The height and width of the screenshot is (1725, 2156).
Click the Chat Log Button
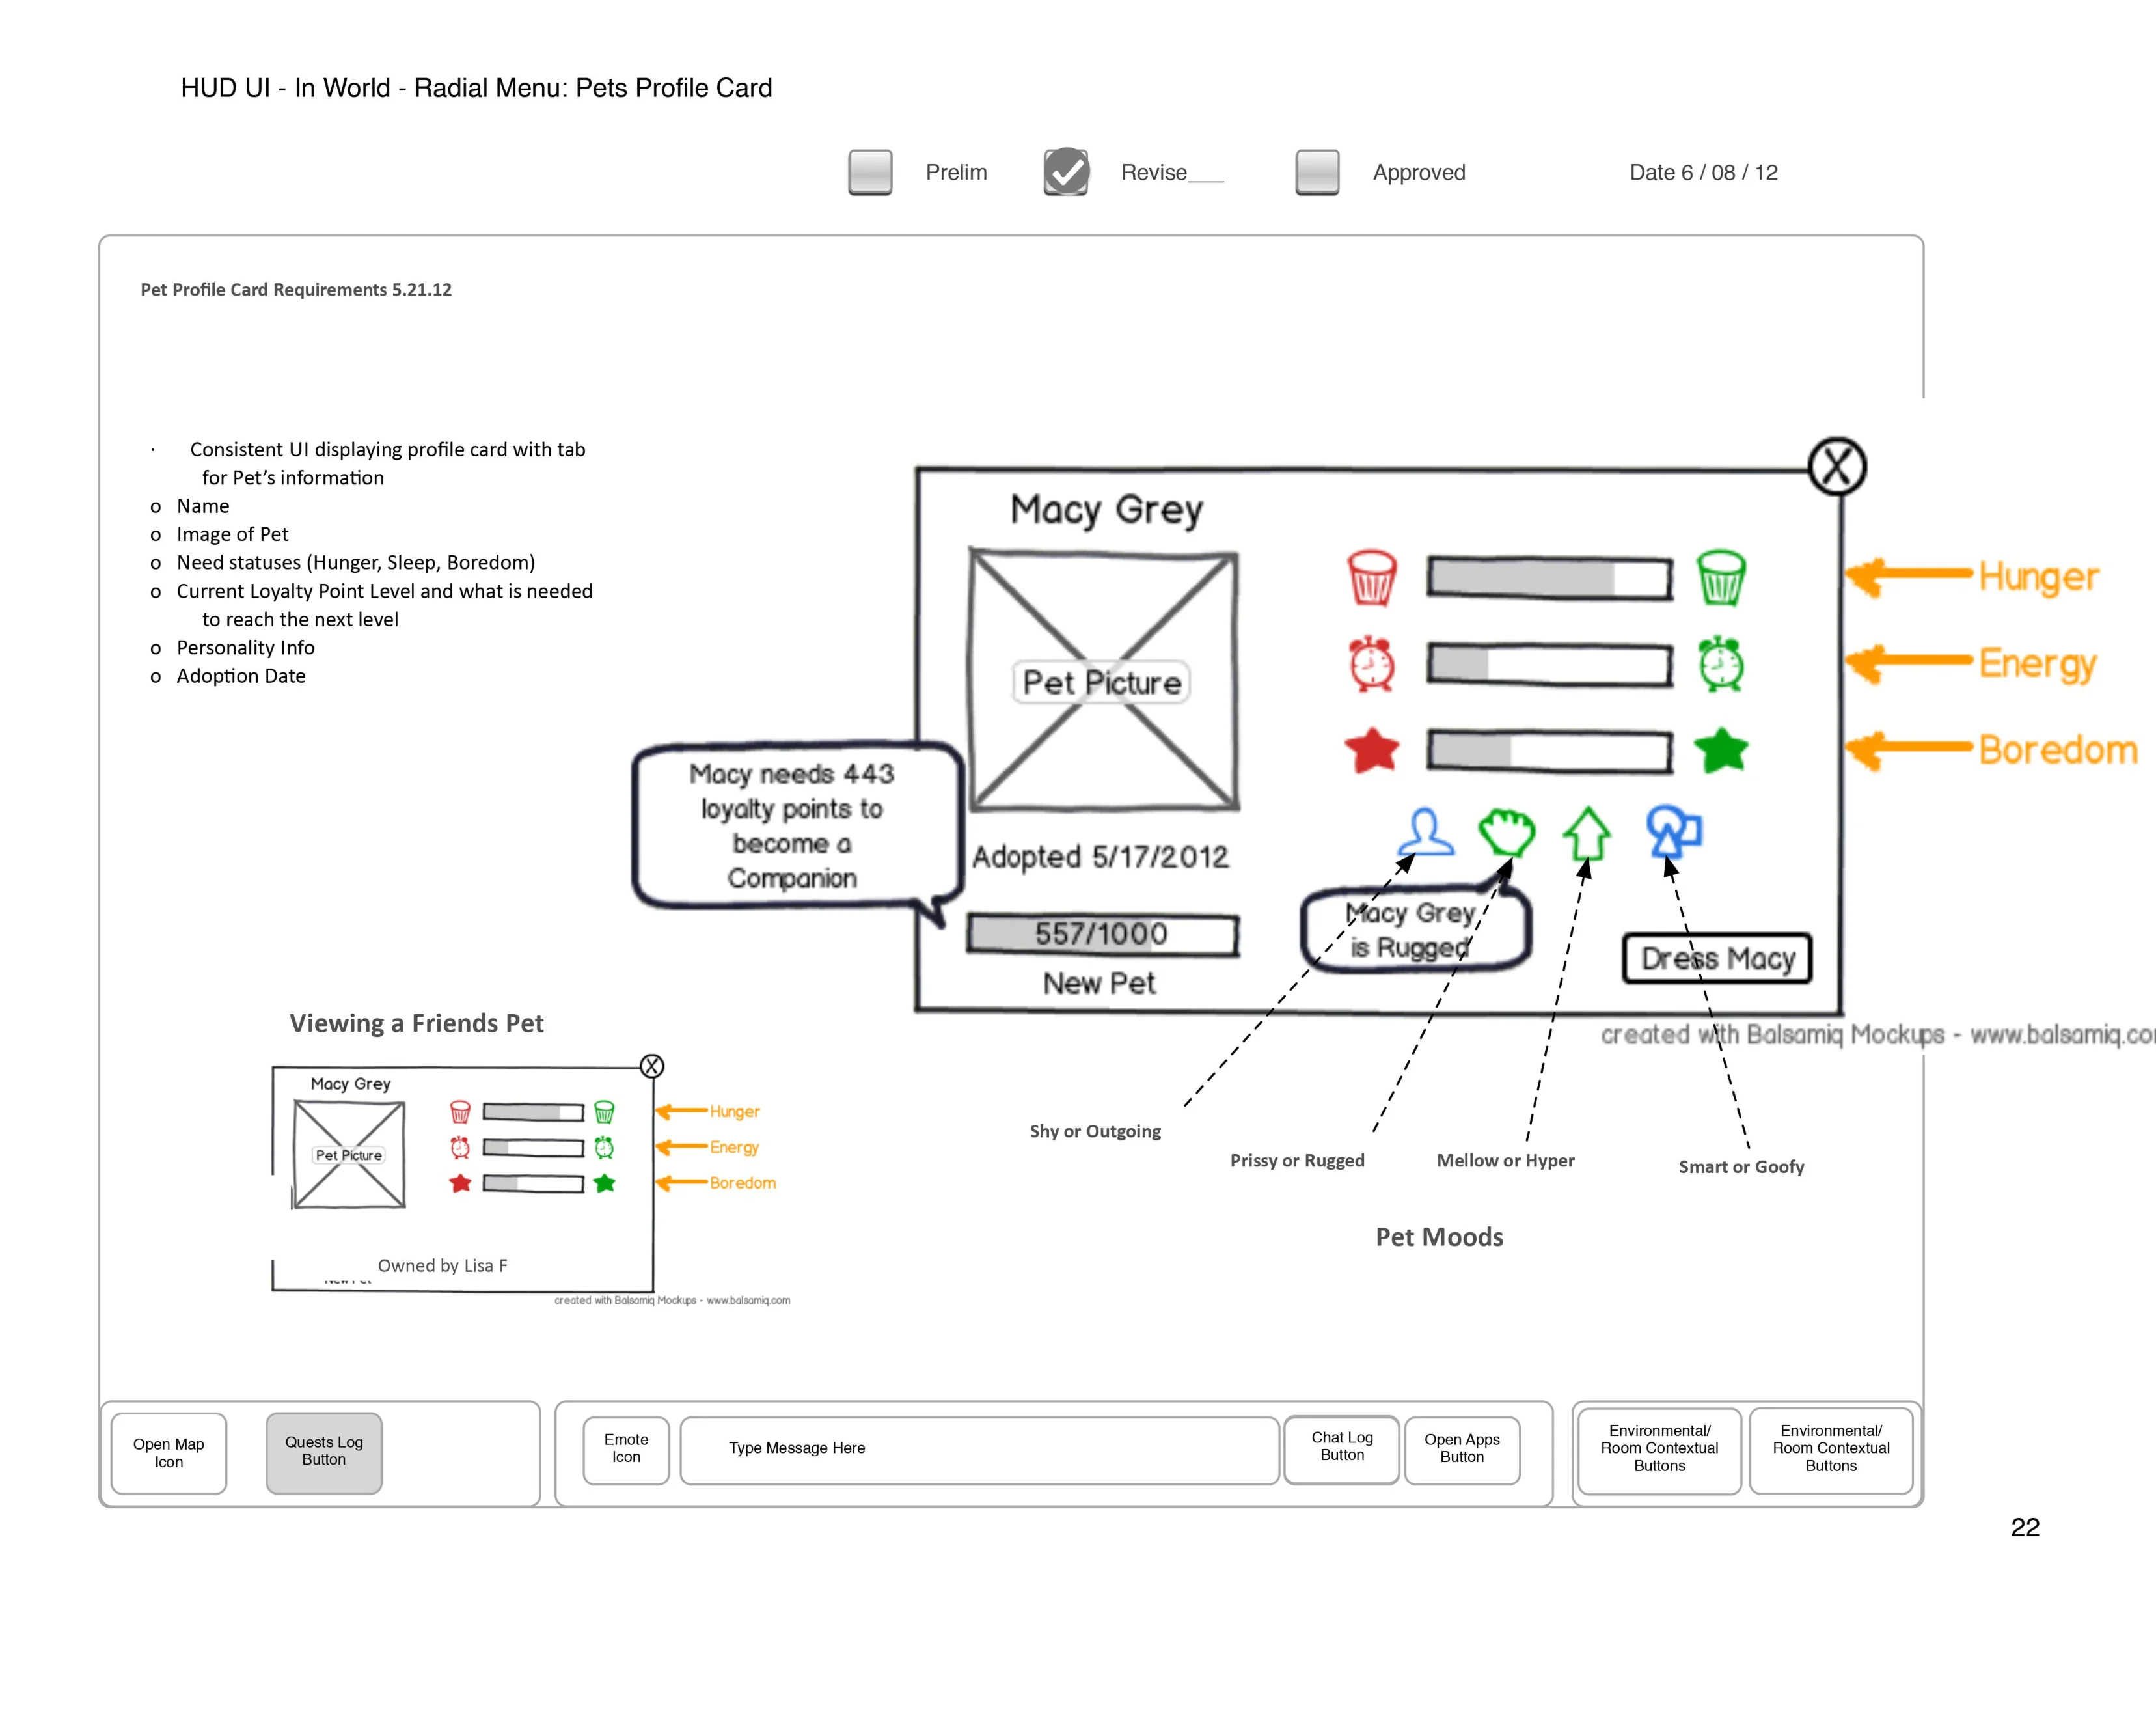(x=1342, y=1449)
